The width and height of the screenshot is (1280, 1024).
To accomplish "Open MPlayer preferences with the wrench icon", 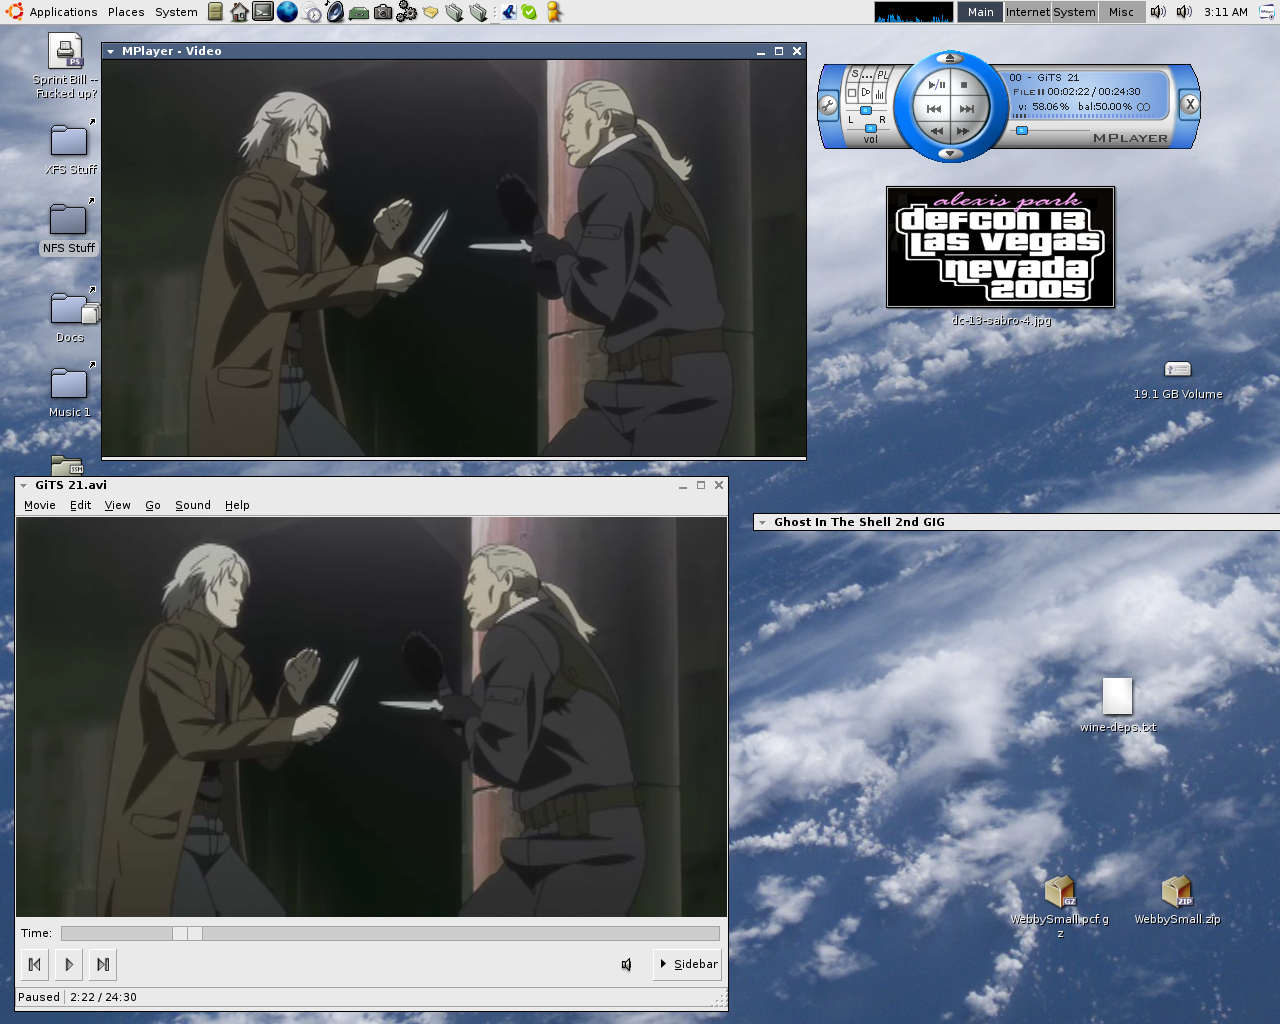I will click(x=828, y=104).
